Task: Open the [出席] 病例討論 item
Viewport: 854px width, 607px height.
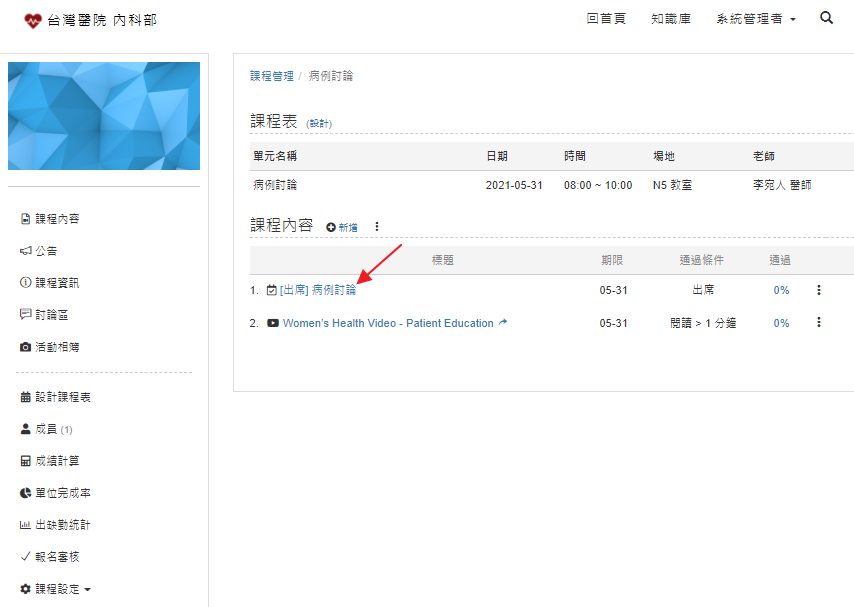Action: pyautogui.click(x=318, y=290)
